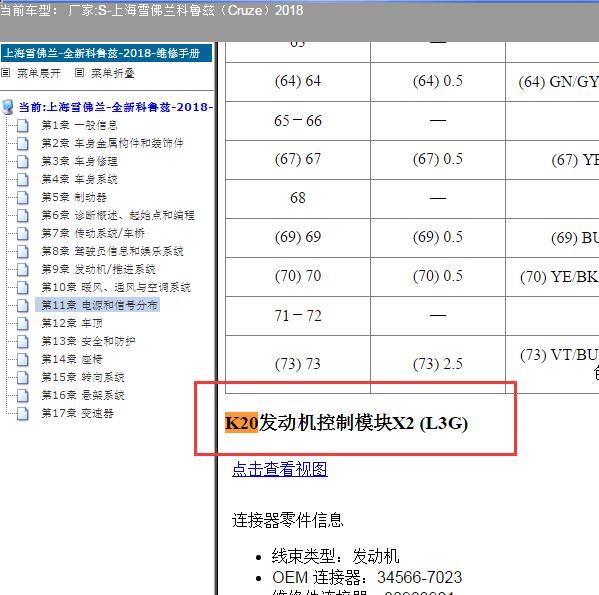Click the 上海雪佛兰-全新科鲁兹-2018-维修手册 panel header

pyautogui.click(x=107, y=53)
